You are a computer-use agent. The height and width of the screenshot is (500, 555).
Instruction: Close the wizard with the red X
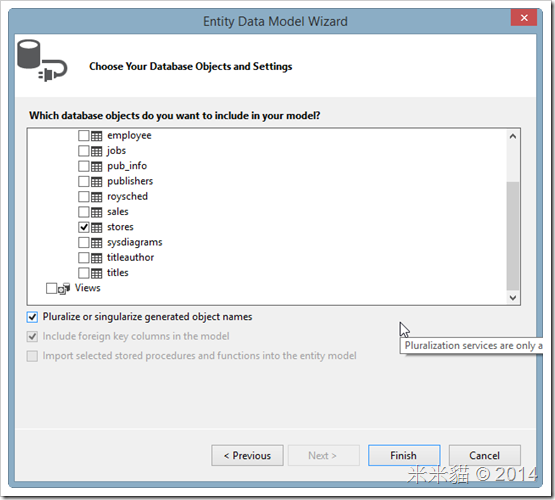[524, 18]
